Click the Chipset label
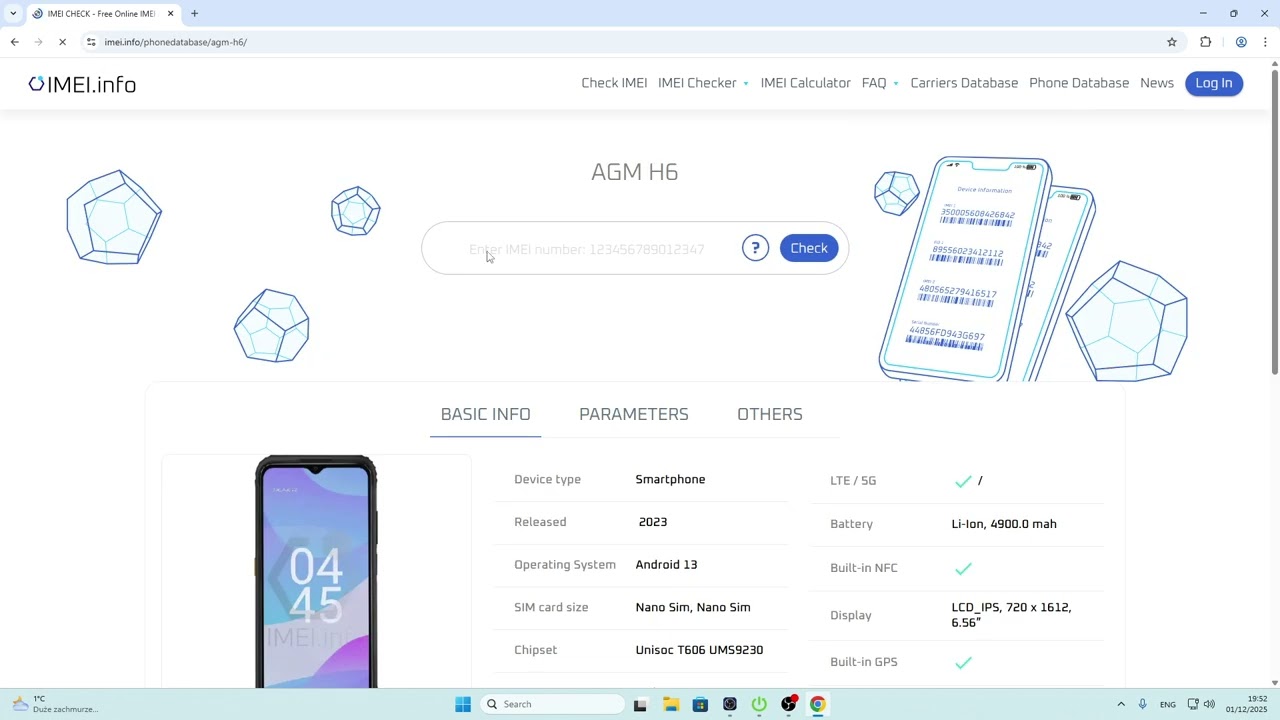 (535, 650)
